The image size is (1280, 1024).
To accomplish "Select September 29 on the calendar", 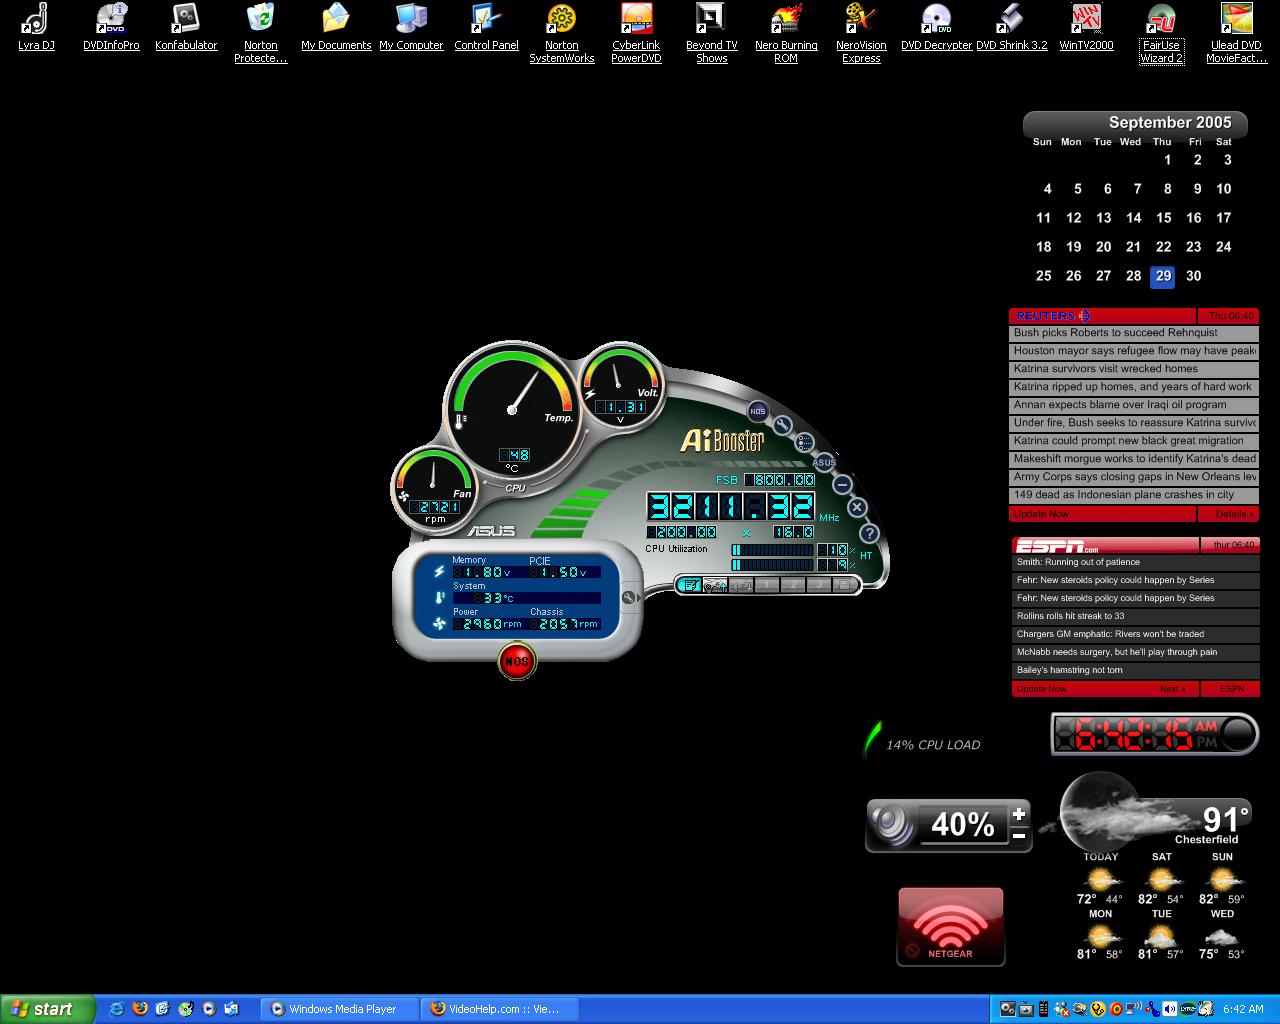I will point(1162,276).
